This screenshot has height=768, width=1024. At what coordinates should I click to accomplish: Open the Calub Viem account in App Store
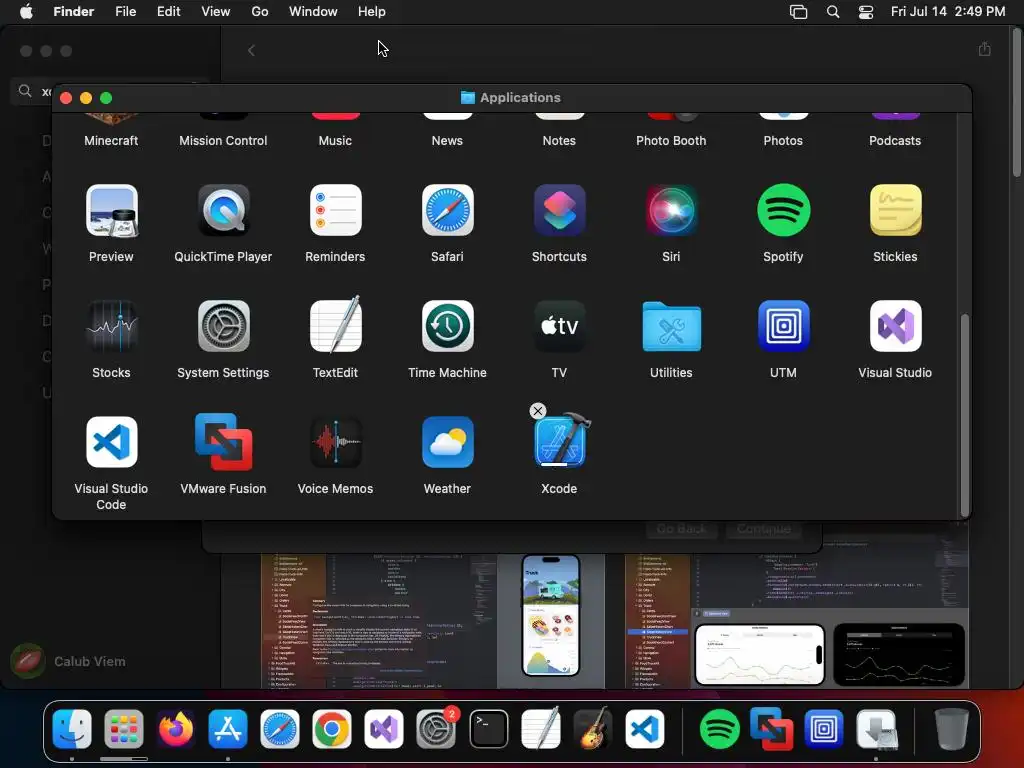coord(69,661)
